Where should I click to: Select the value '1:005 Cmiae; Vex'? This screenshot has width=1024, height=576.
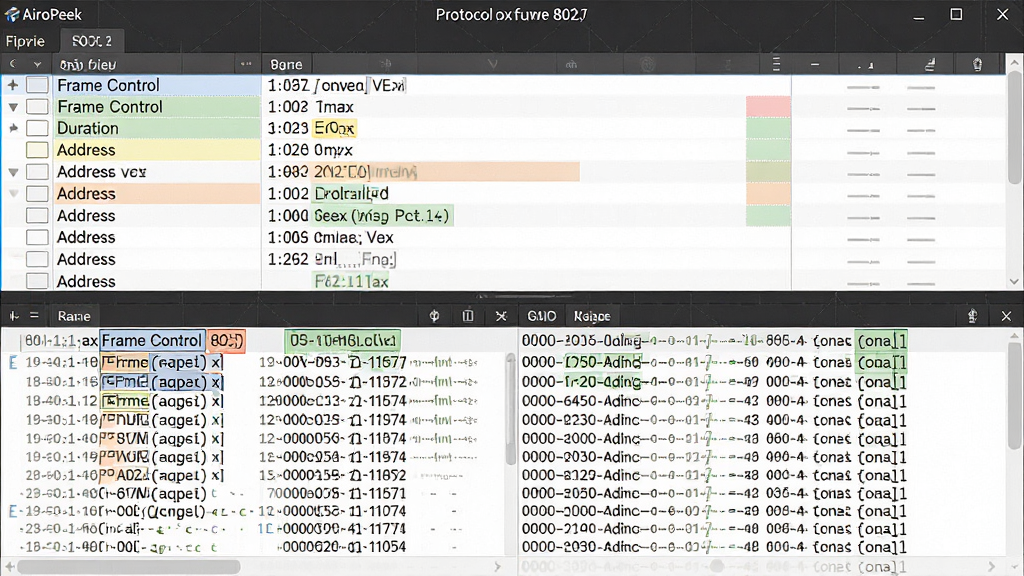point(330,237)
